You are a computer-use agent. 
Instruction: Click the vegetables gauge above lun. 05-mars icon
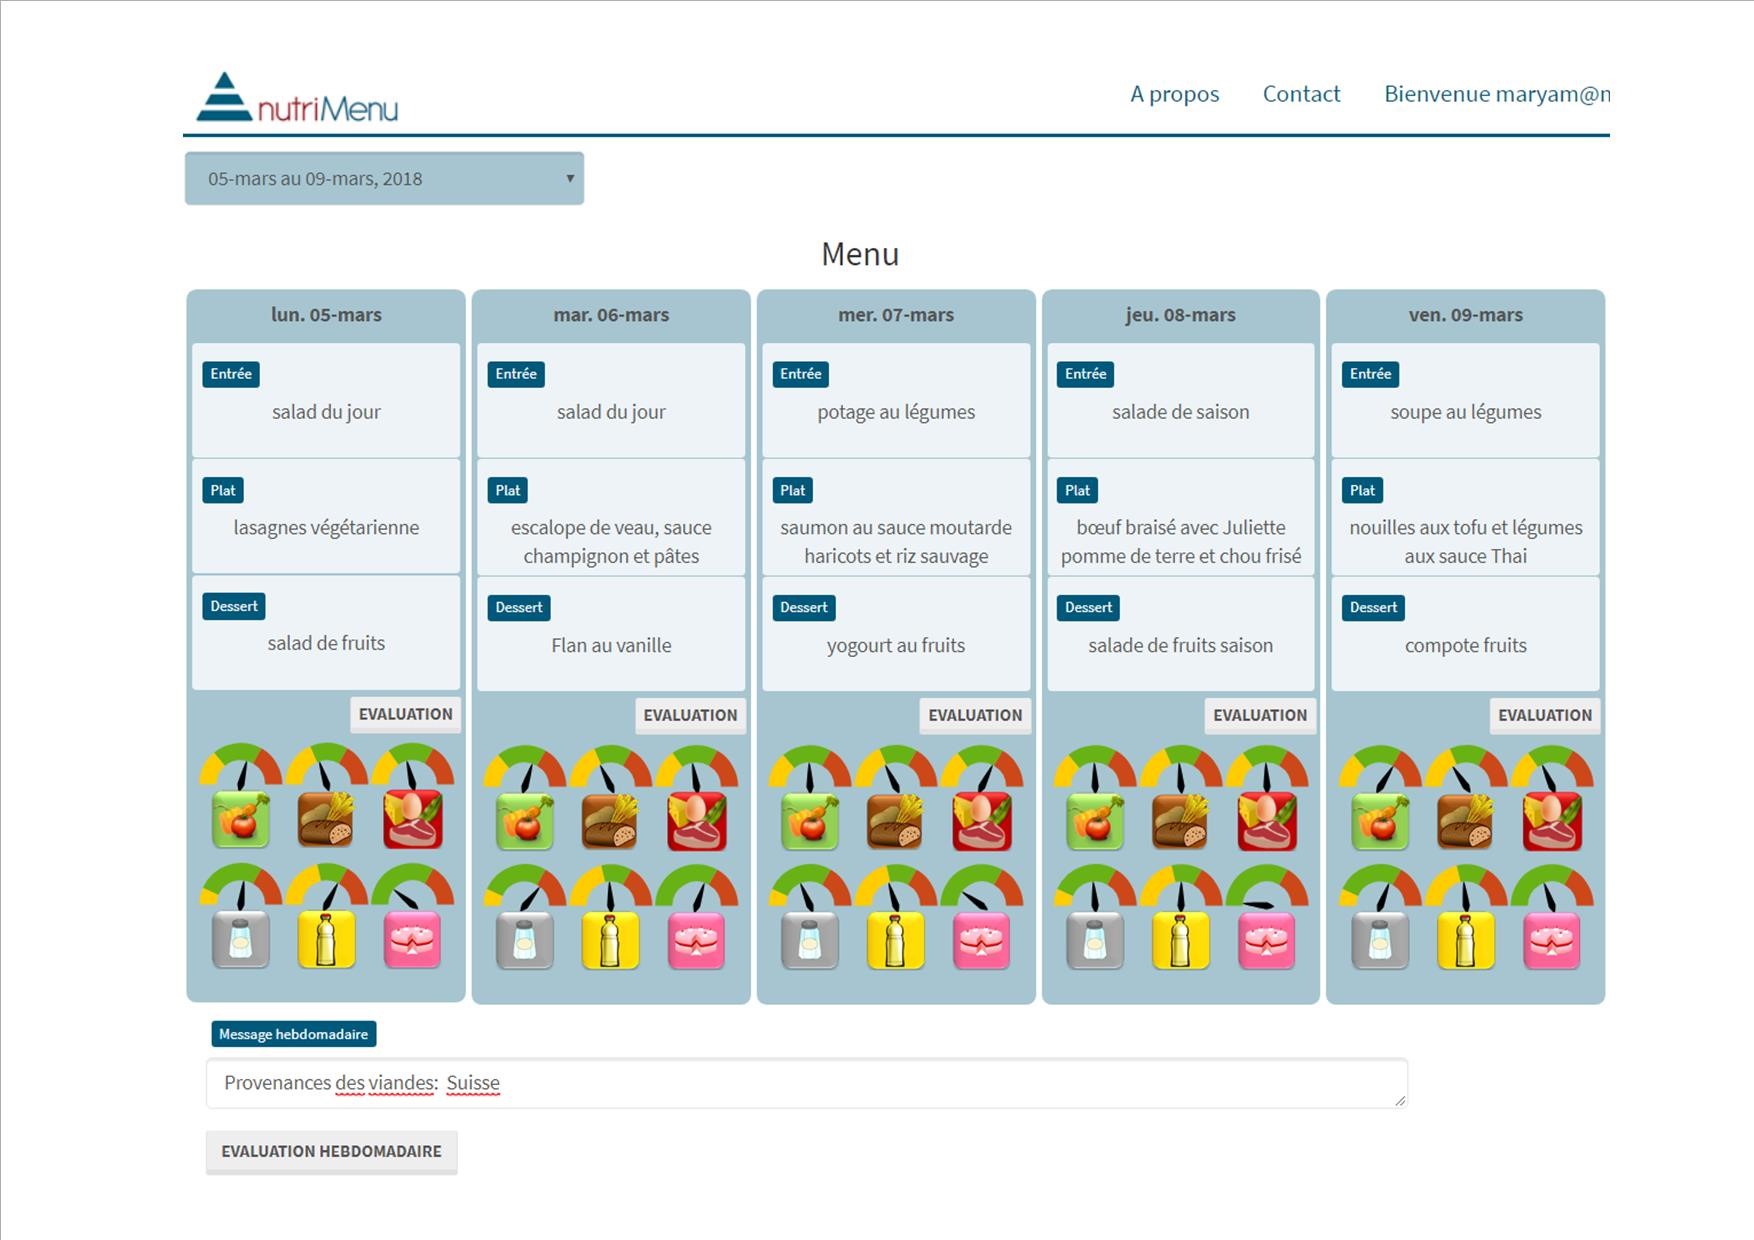(x=241, y=766)
